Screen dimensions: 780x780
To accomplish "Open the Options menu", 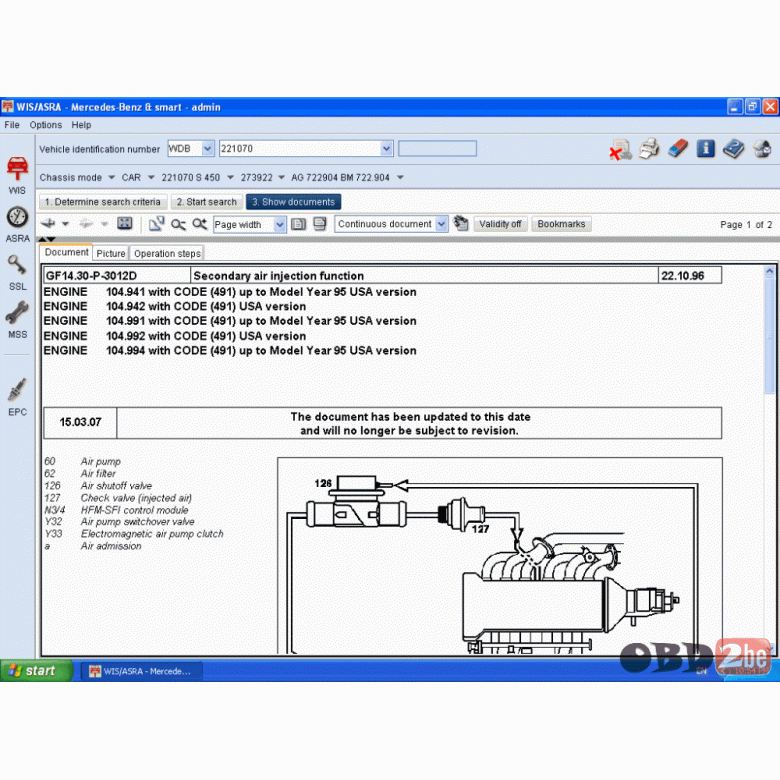I will tap(46, 125).
